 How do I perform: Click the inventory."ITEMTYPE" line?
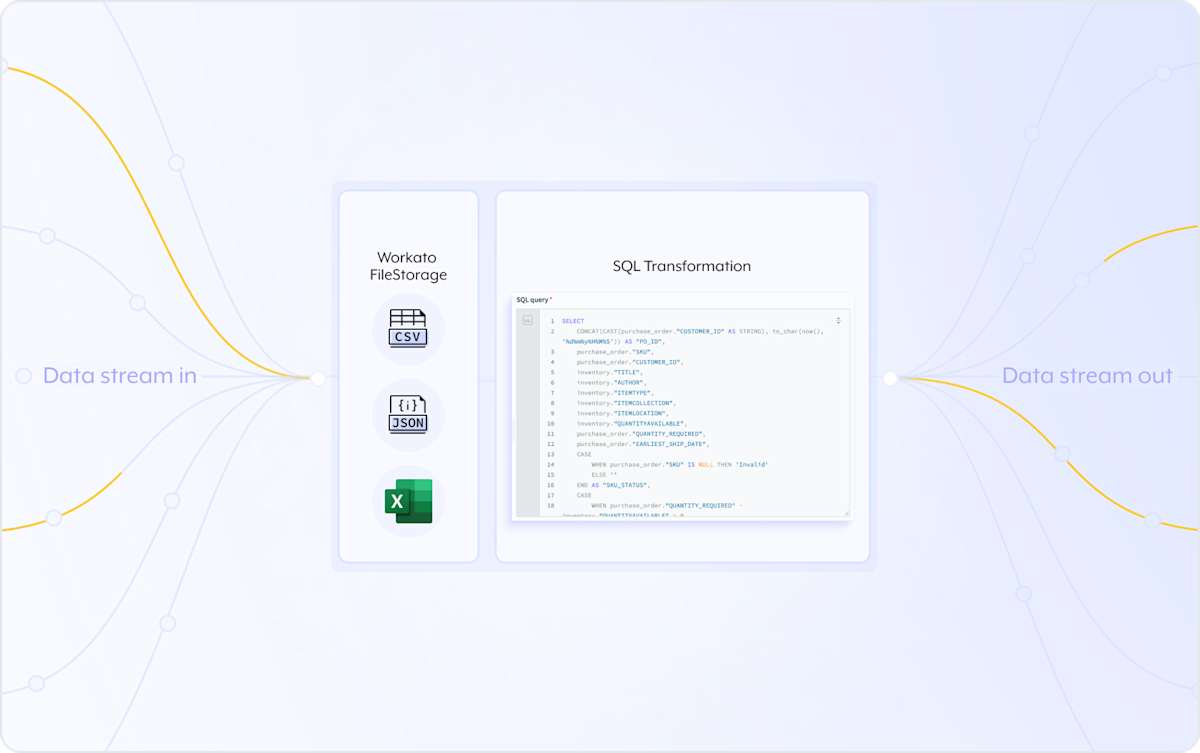616,393
